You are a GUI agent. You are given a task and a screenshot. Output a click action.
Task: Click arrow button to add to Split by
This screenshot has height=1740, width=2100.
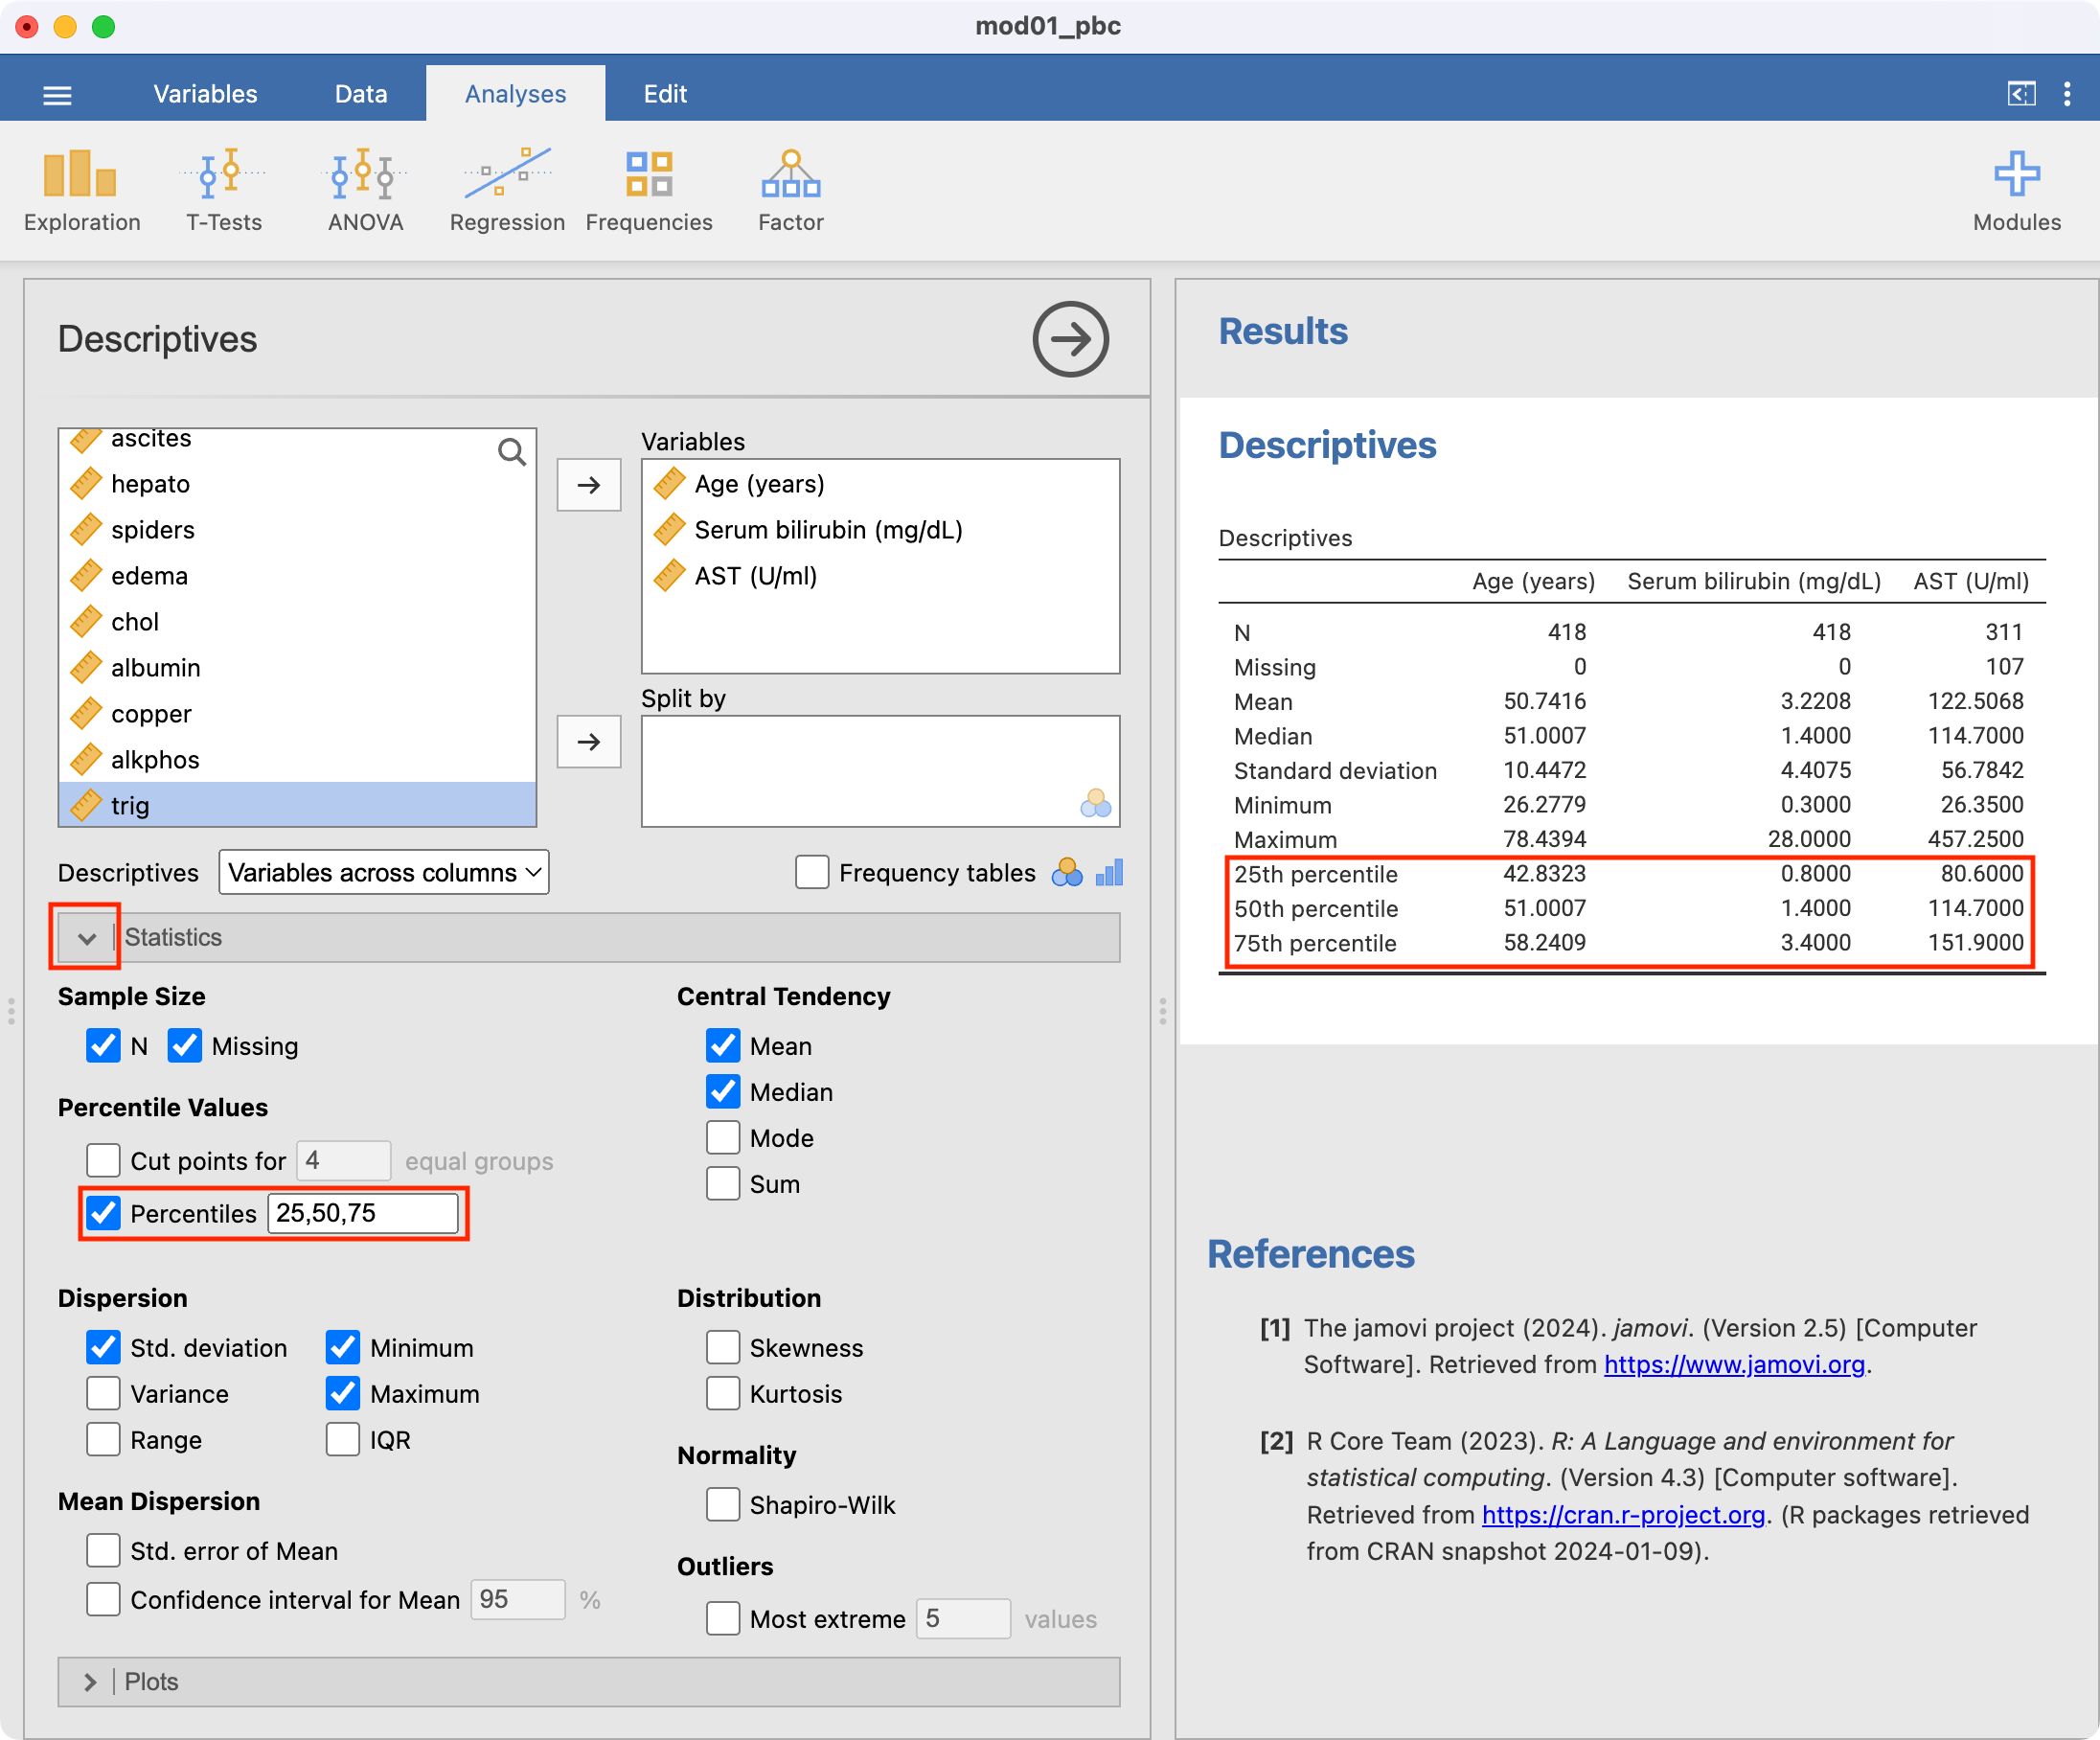pos(589,742)
